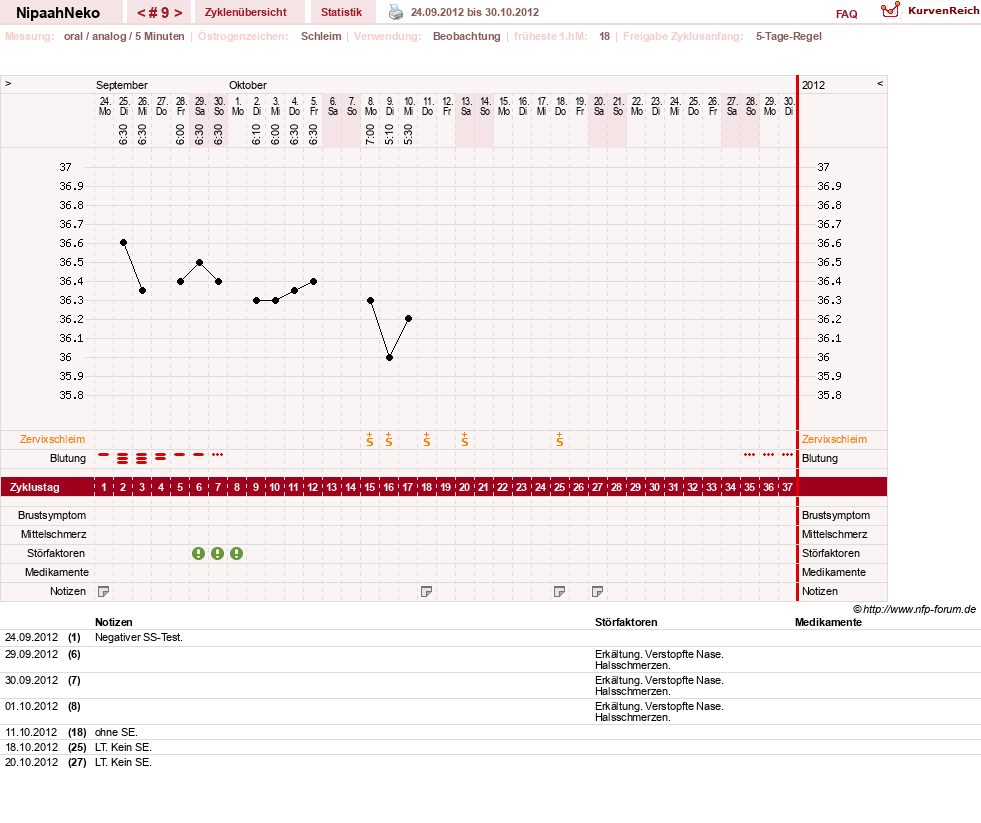Click the left Medikamente row label
981x823 pixels.
coord(56,572)
